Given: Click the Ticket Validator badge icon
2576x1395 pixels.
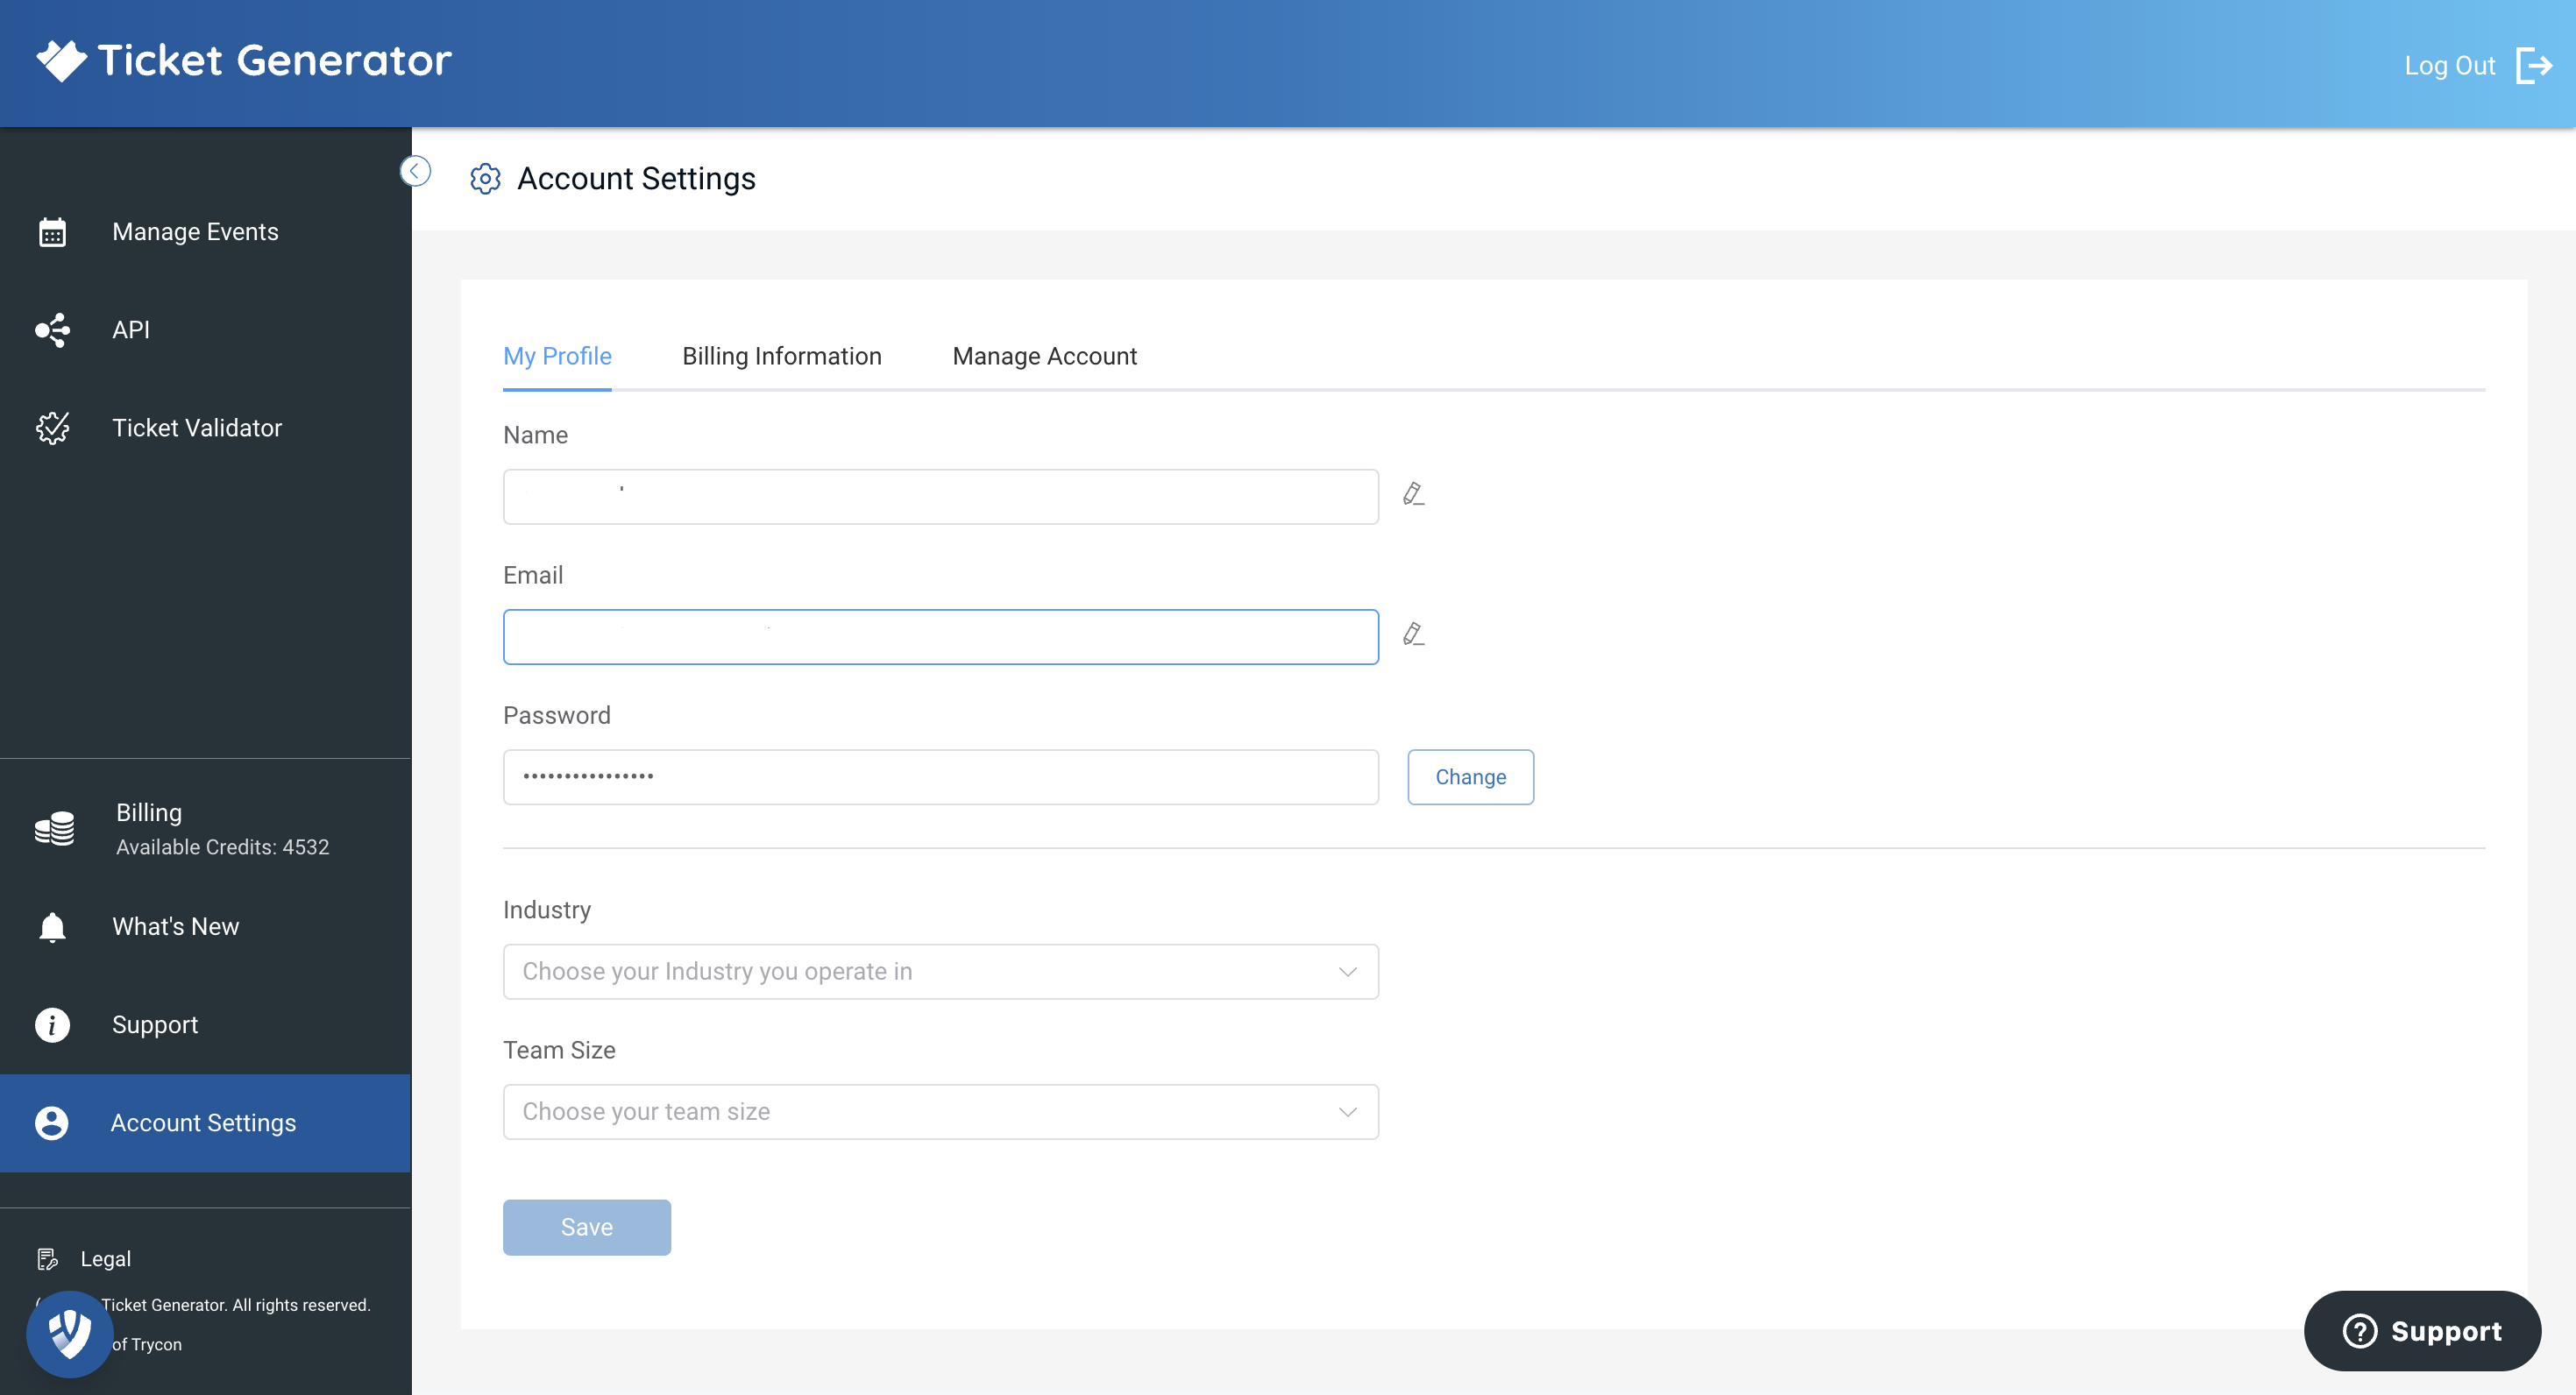Looking at the screenshot, I should pyautogui.click(x=52, y=428).
